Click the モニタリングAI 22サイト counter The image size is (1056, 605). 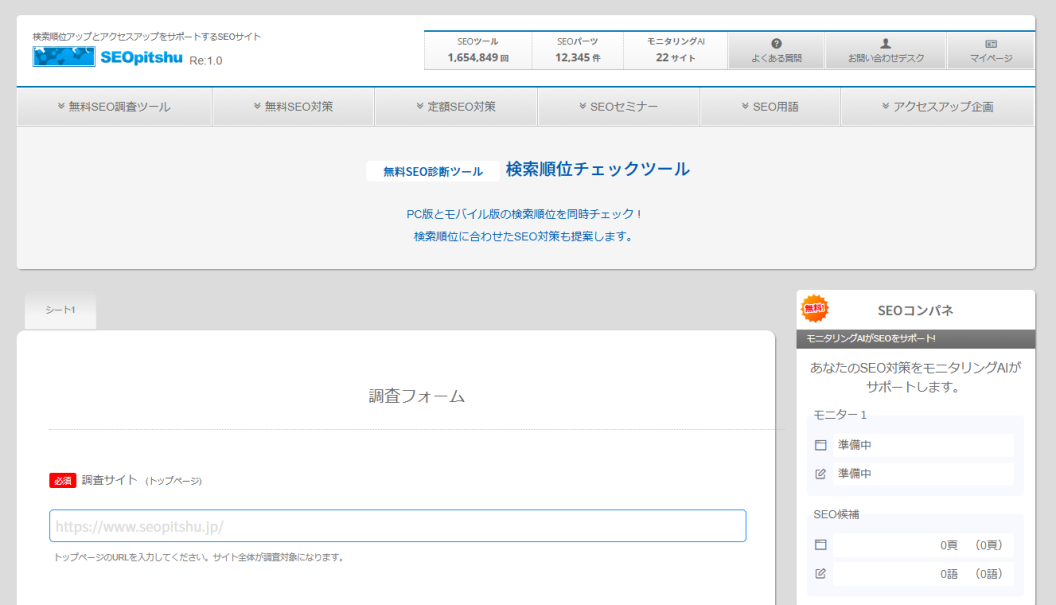[676, 50]
